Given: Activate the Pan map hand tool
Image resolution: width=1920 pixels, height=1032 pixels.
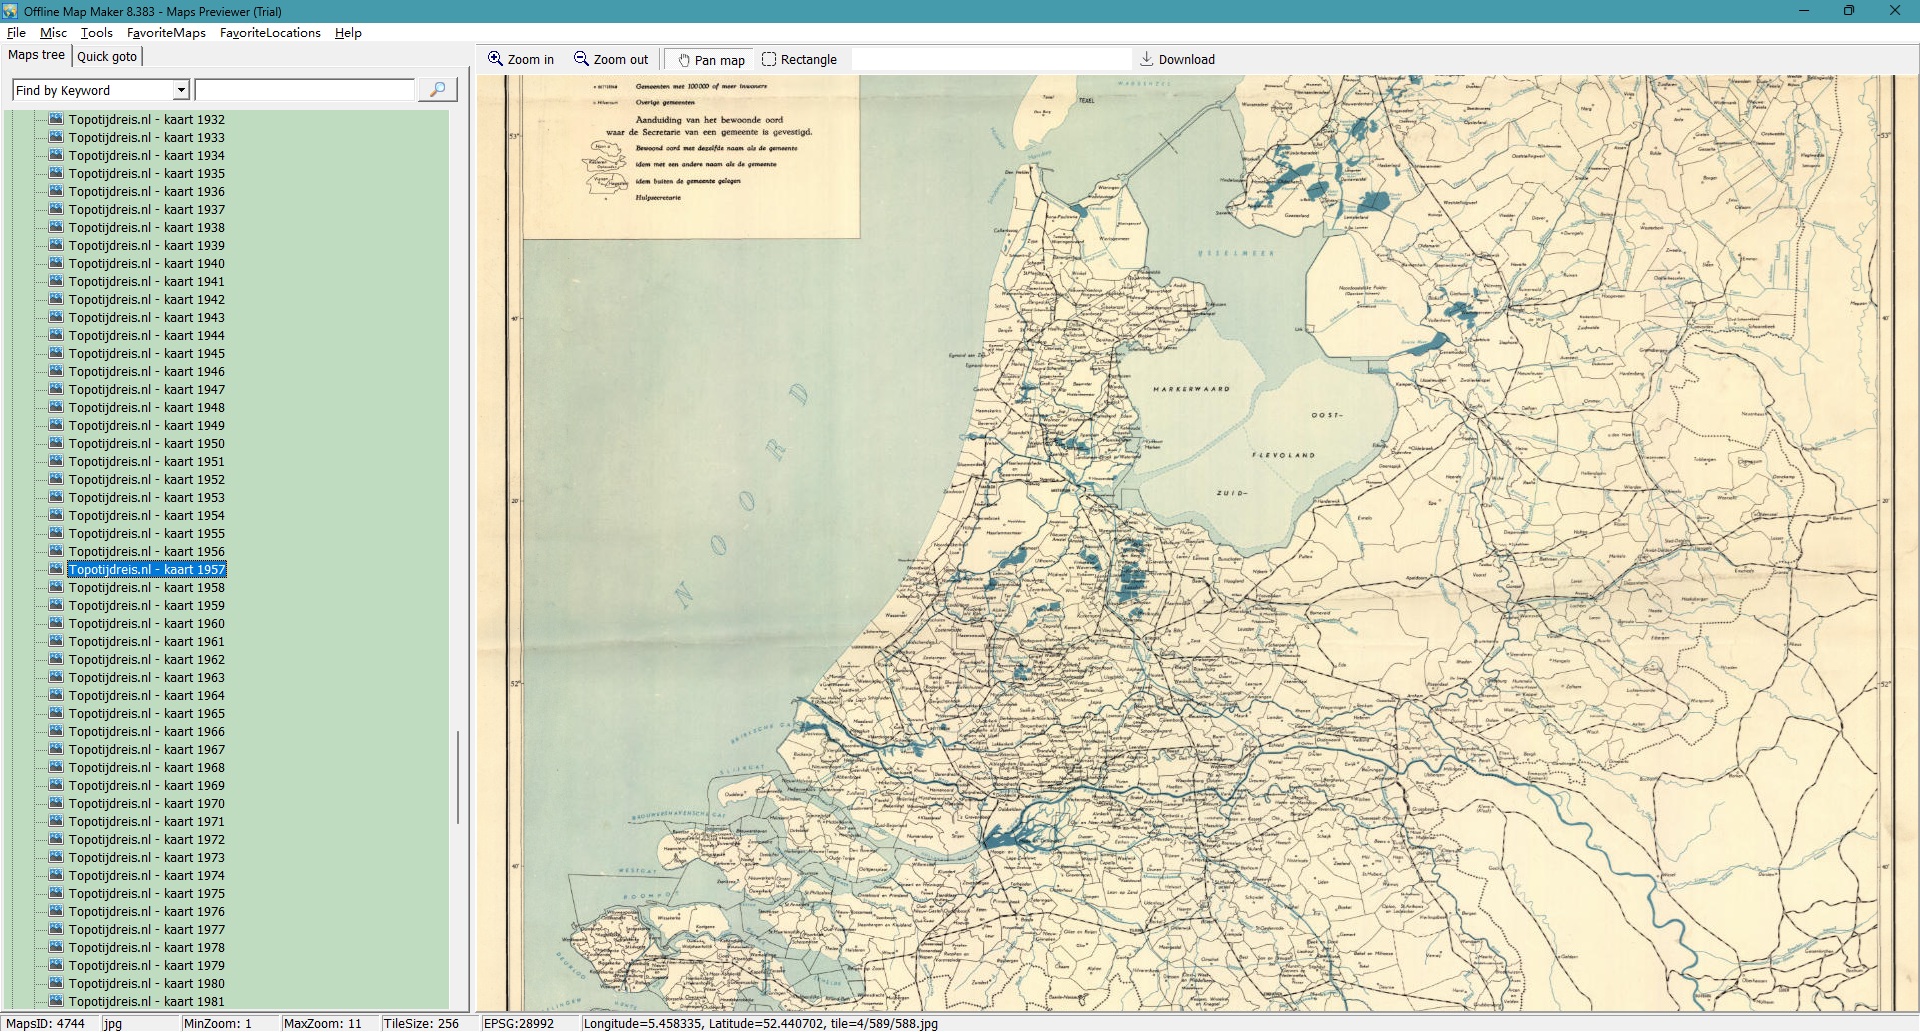Looking at the screenshot, I should pos(685,60).
